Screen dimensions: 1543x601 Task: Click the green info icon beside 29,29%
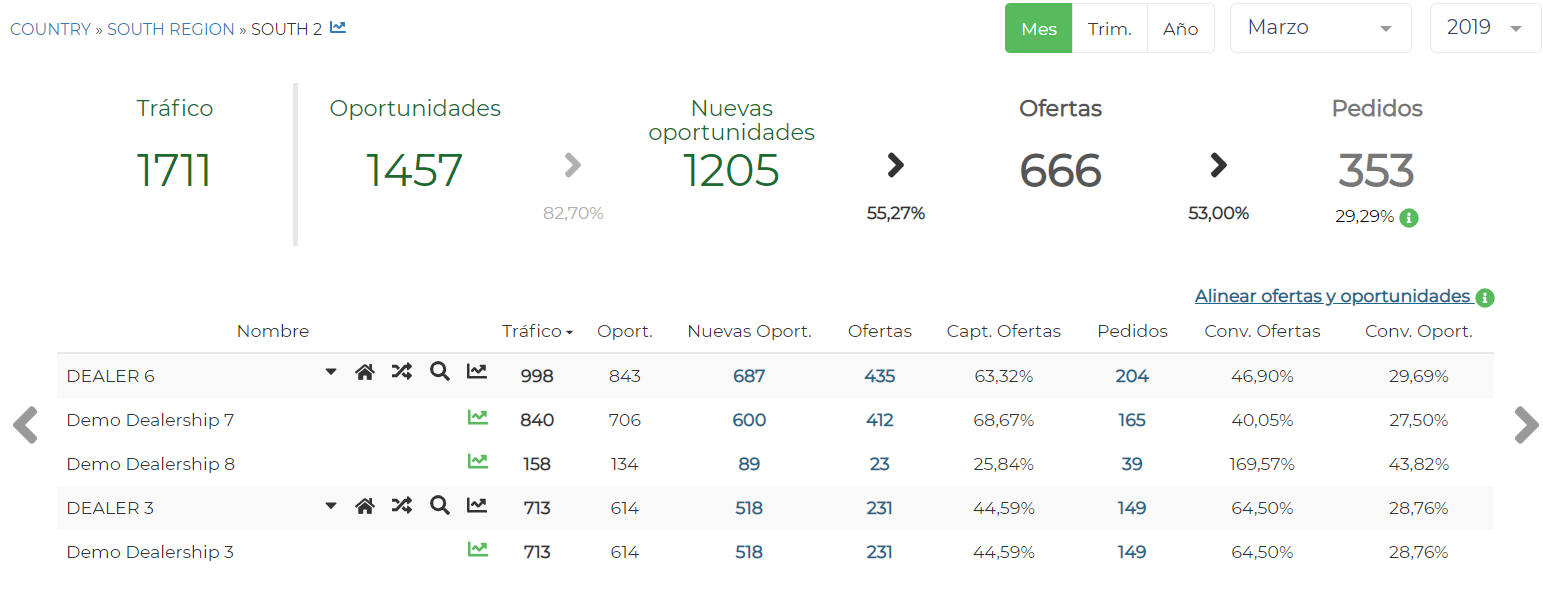pyautogui.click(x=1409, y=217)
